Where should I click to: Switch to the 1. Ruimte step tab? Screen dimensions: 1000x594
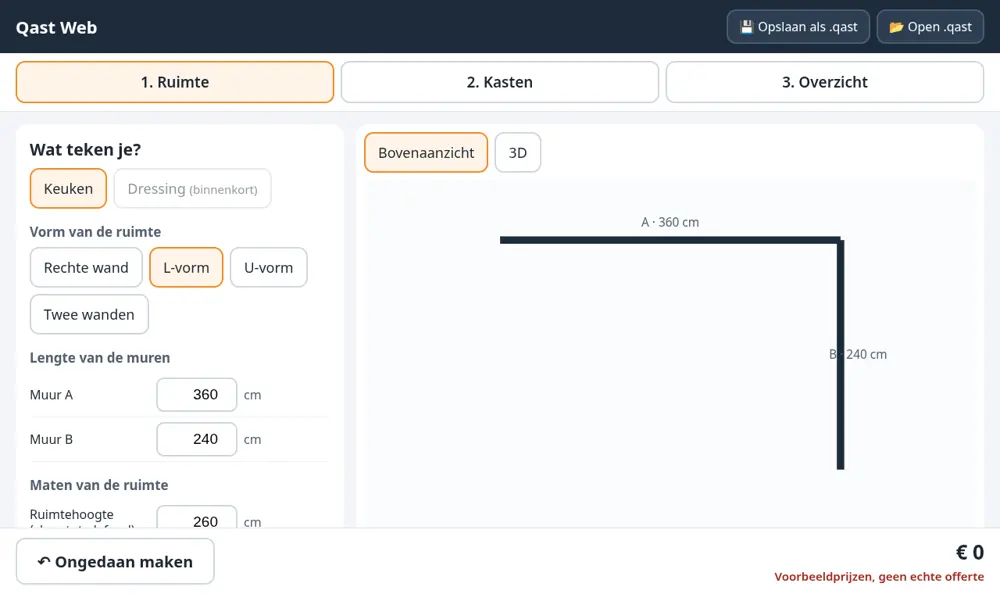175,82
